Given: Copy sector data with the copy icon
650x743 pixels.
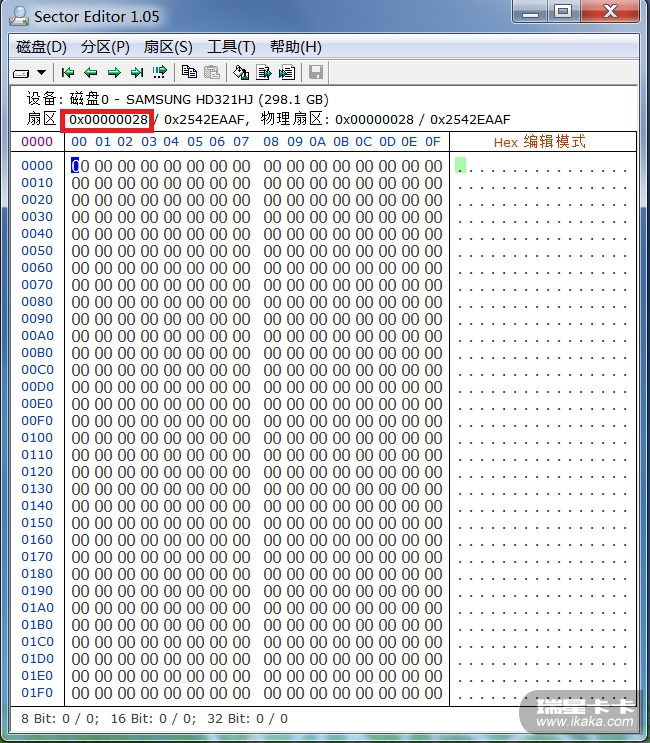Looking at the screenshot, I should (189, 72).
